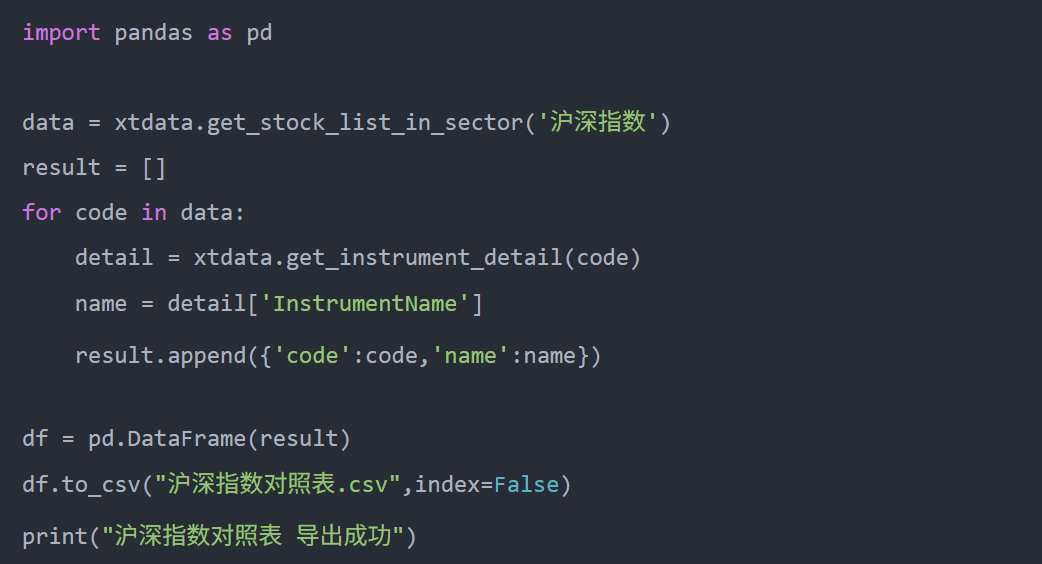Image resolution: width=1042 pixels, height=564 pixels.
Task: Click the 'InstrumentName' string key
Action: coord(365,303)
